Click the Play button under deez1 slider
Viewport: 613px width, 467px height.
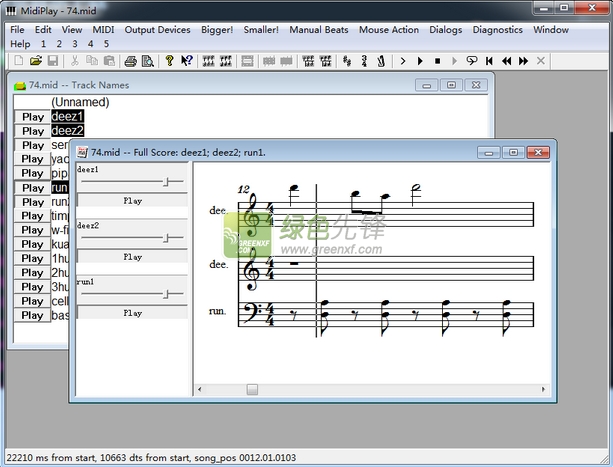[x=133, y=200]
